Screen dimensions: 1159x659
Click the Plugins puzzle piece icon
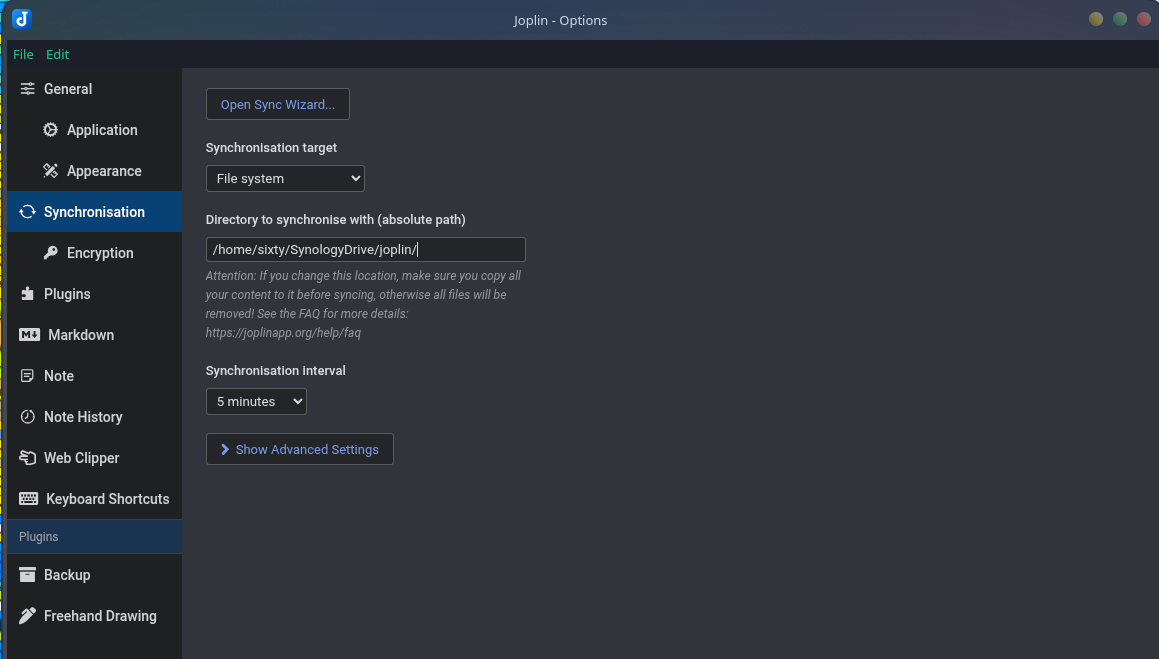coord(27,294)
